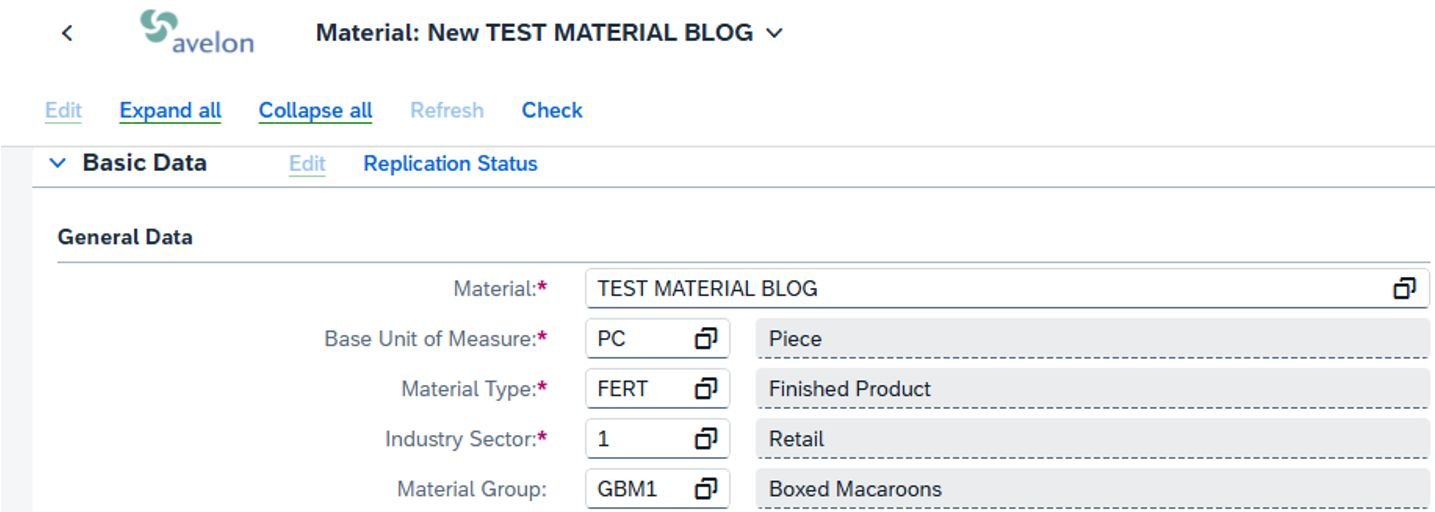Click the Check button
Image resolution: width=1435 pixels, height=512 pixels.
pyautogui.click(x=552, y=110)
